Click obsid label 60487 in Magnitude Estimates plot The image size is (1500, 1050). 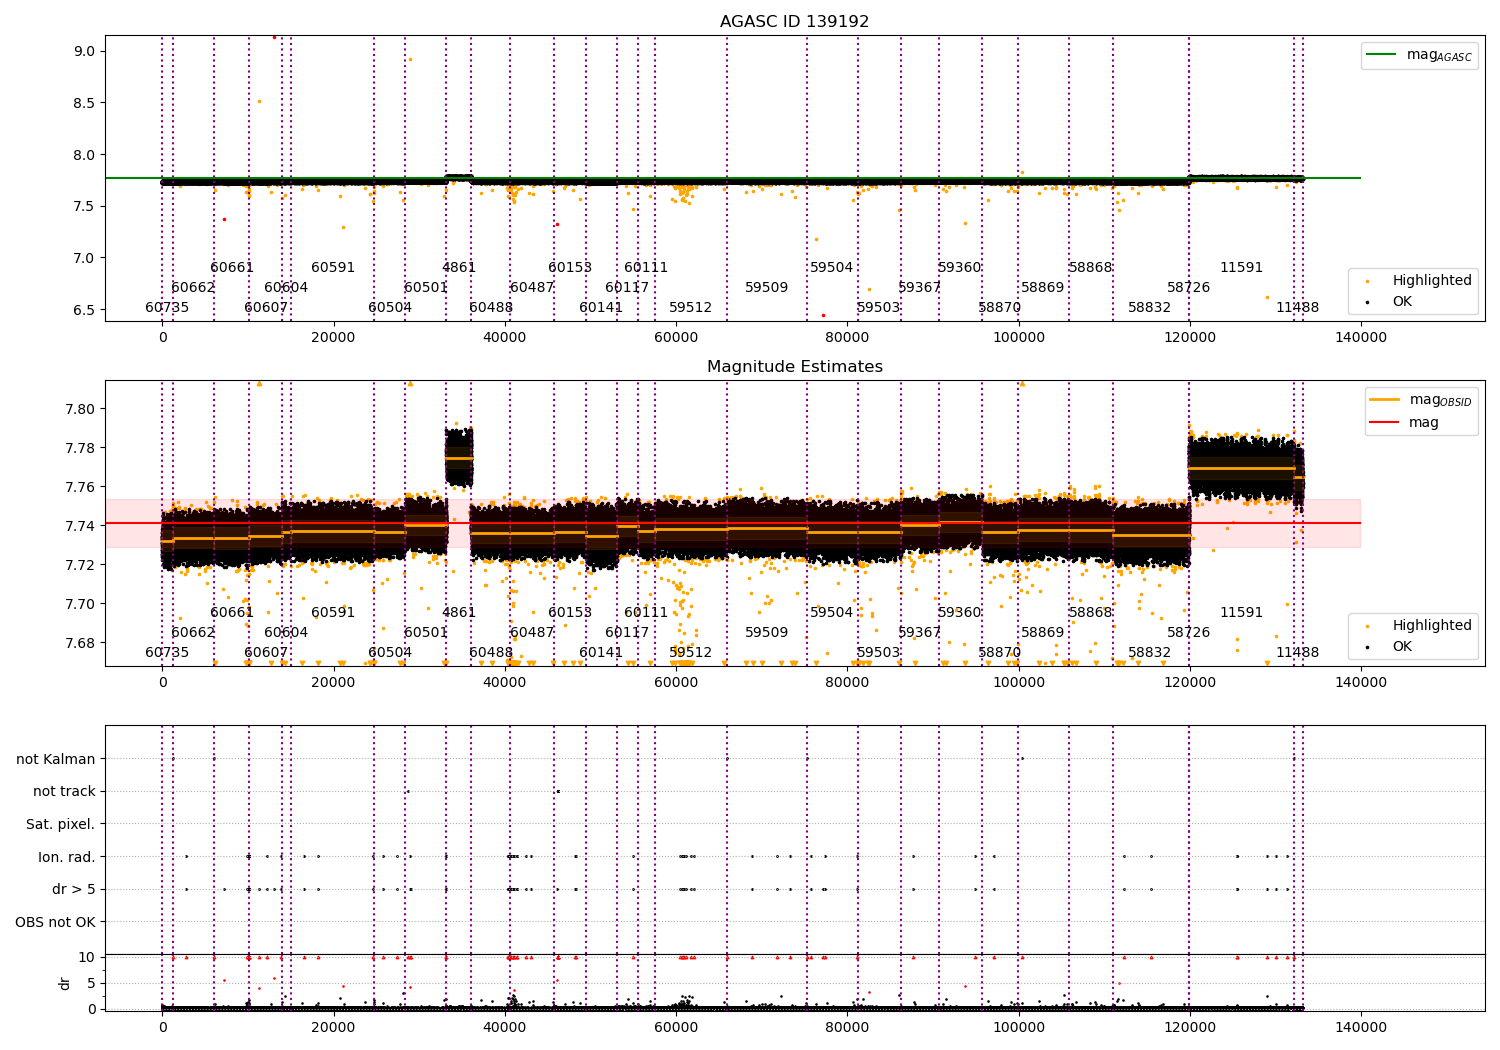(x=532, y=633)
